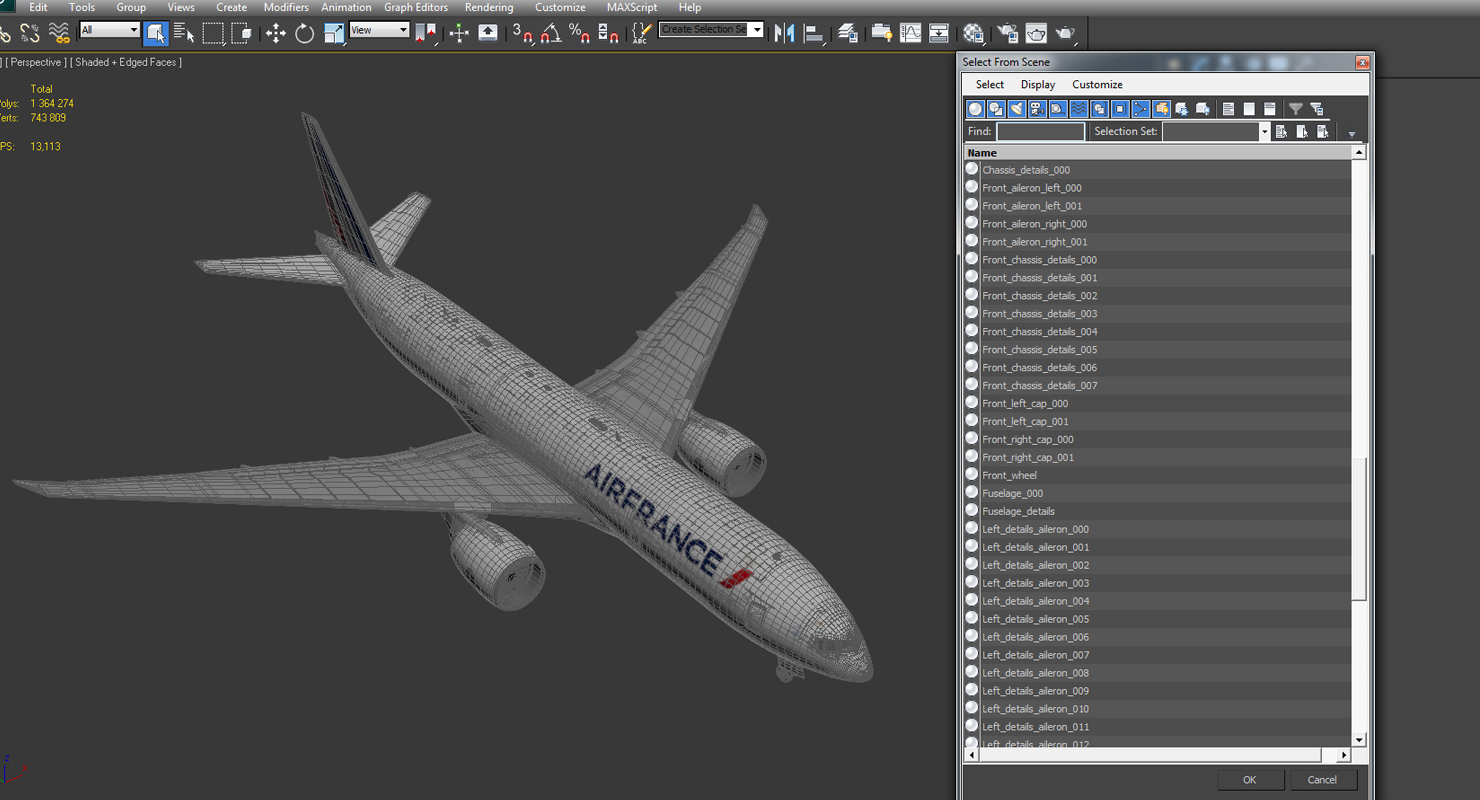Click the Mirror tool

pyautogui.click(x=785, y=33)
